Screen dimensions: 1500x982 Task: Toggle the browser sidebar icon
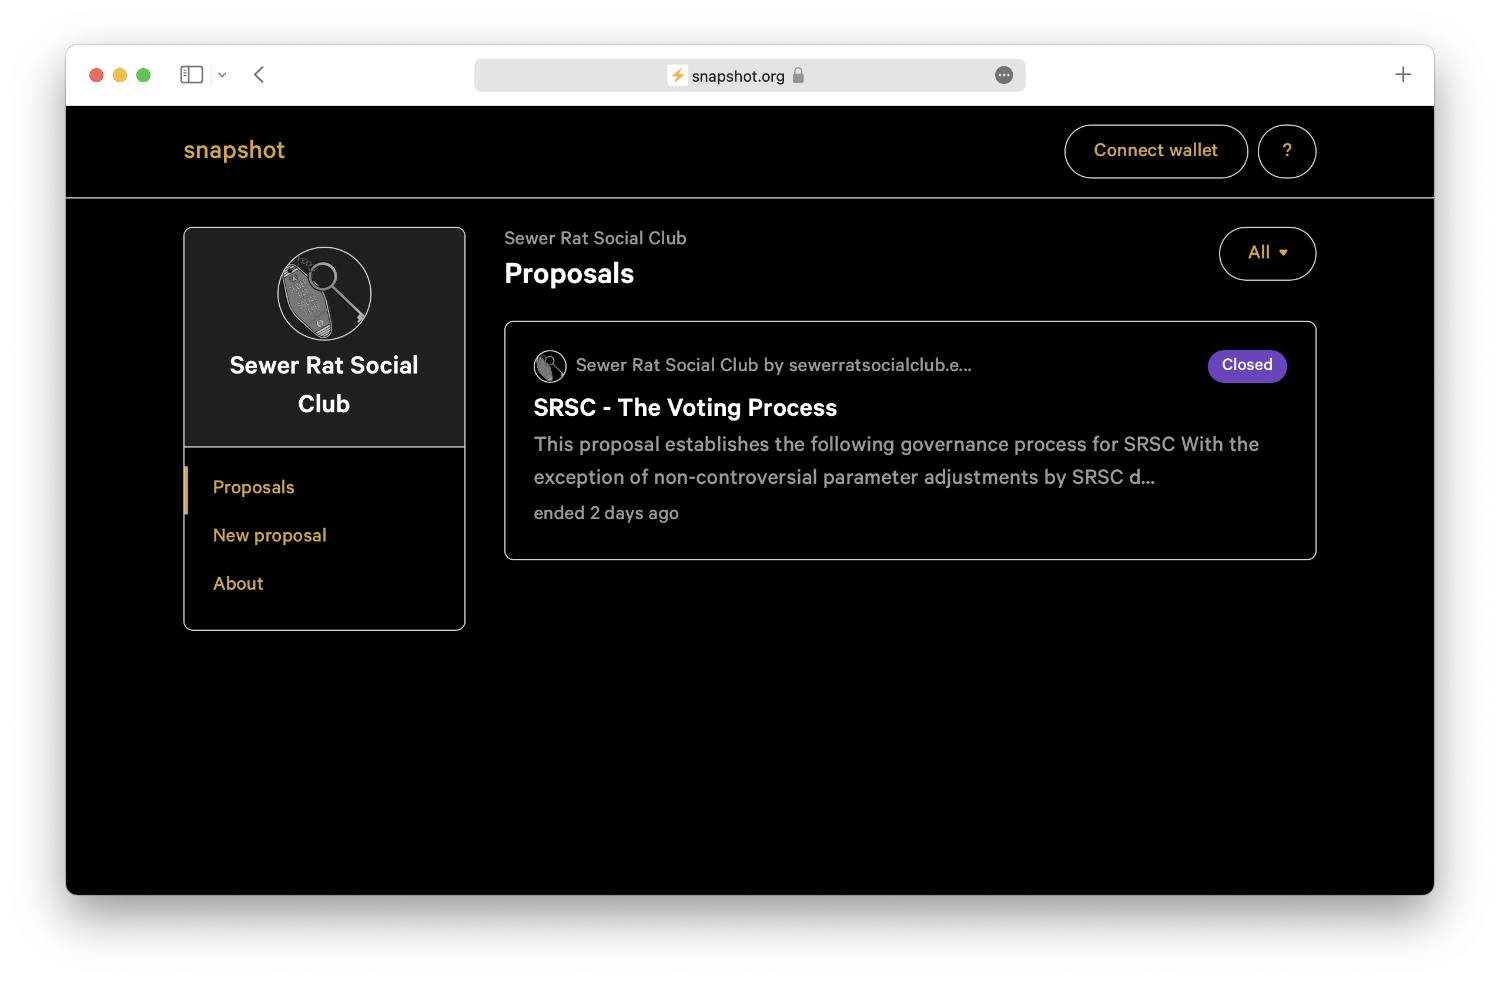(x=191, y=75)
